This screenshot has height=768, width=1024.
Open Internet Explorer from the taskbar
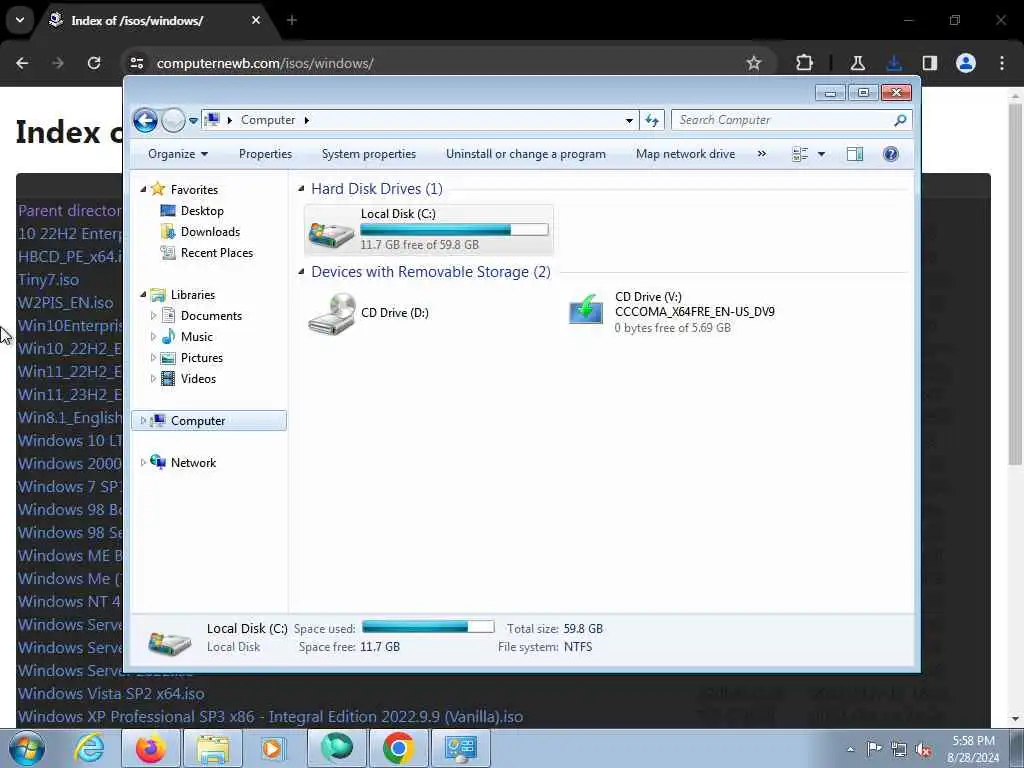click(x=89, y=748)
